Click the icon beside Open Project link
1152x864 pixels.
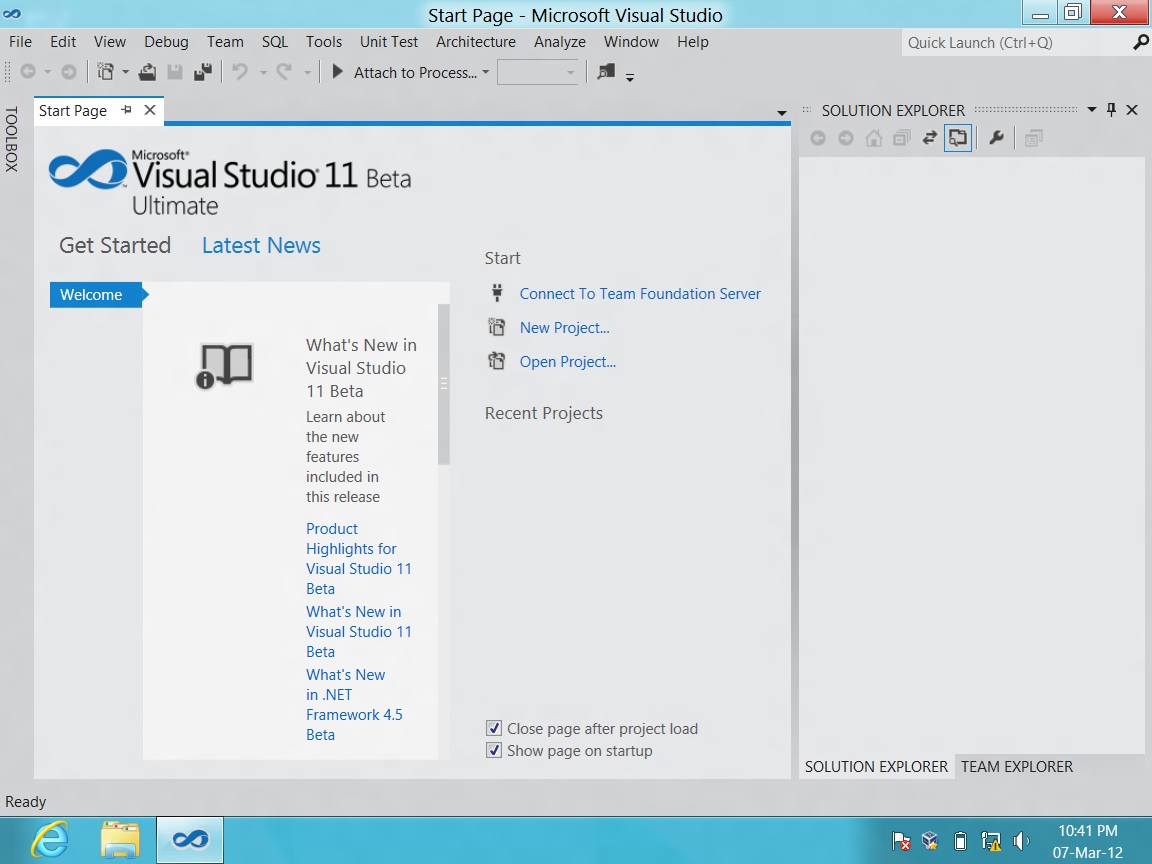[x=497, y=361]
